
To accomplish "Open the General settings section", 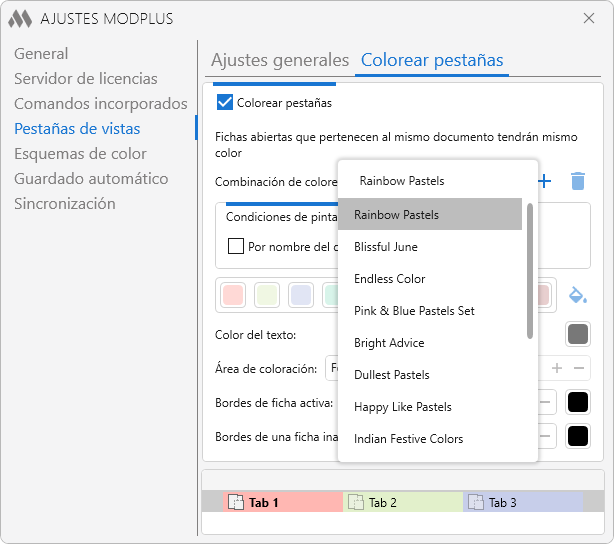I will tap(41, 54).
